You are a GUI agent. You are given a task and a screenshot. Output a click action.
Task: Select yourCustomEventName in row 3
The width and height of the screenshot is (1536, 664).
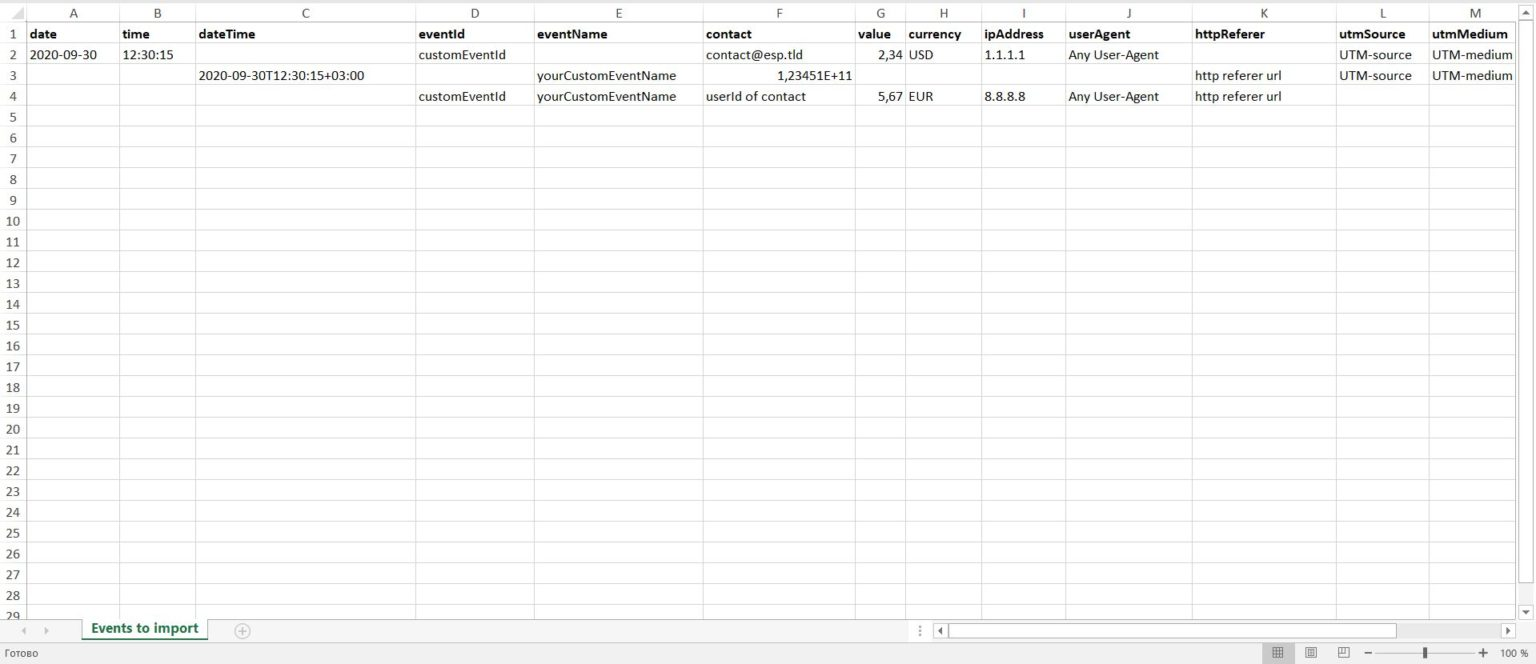618,75
